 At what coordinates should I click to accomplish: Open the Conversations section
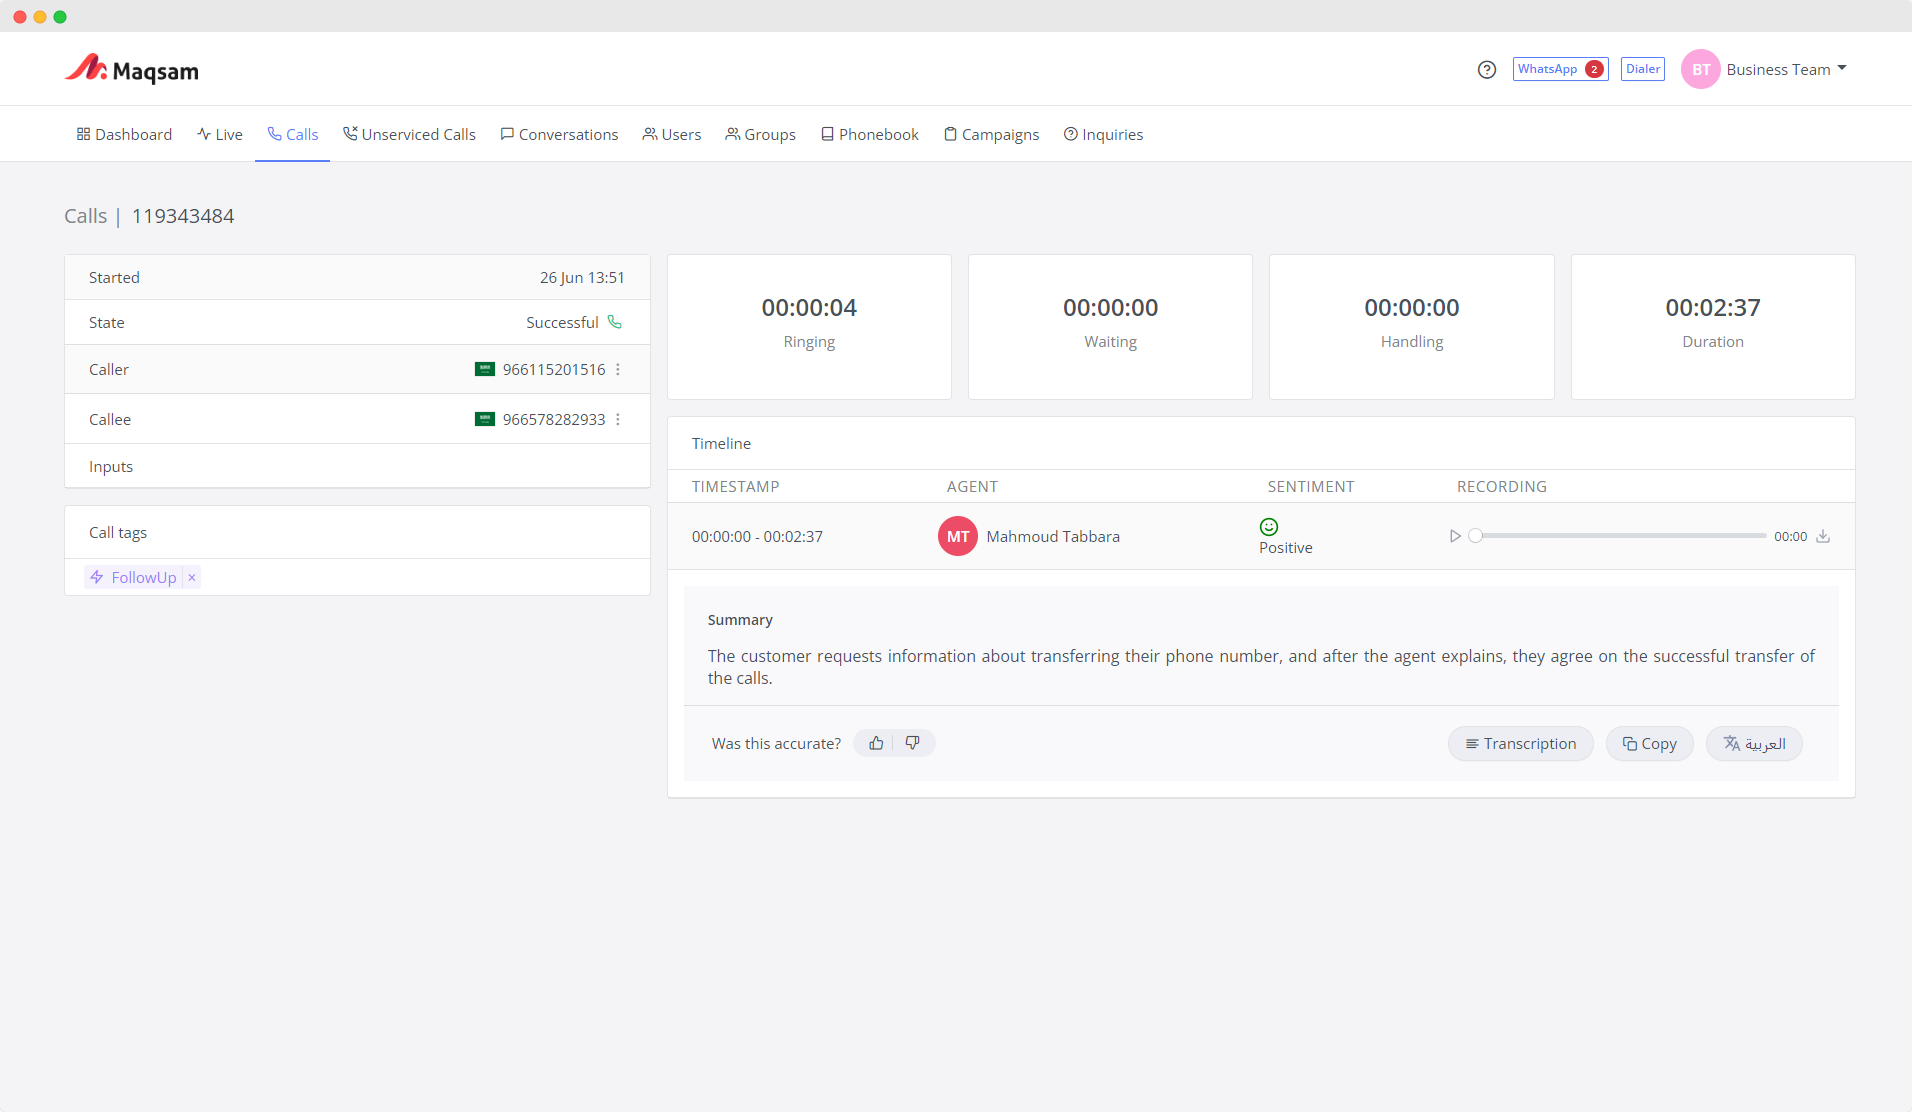pos(559,134)
